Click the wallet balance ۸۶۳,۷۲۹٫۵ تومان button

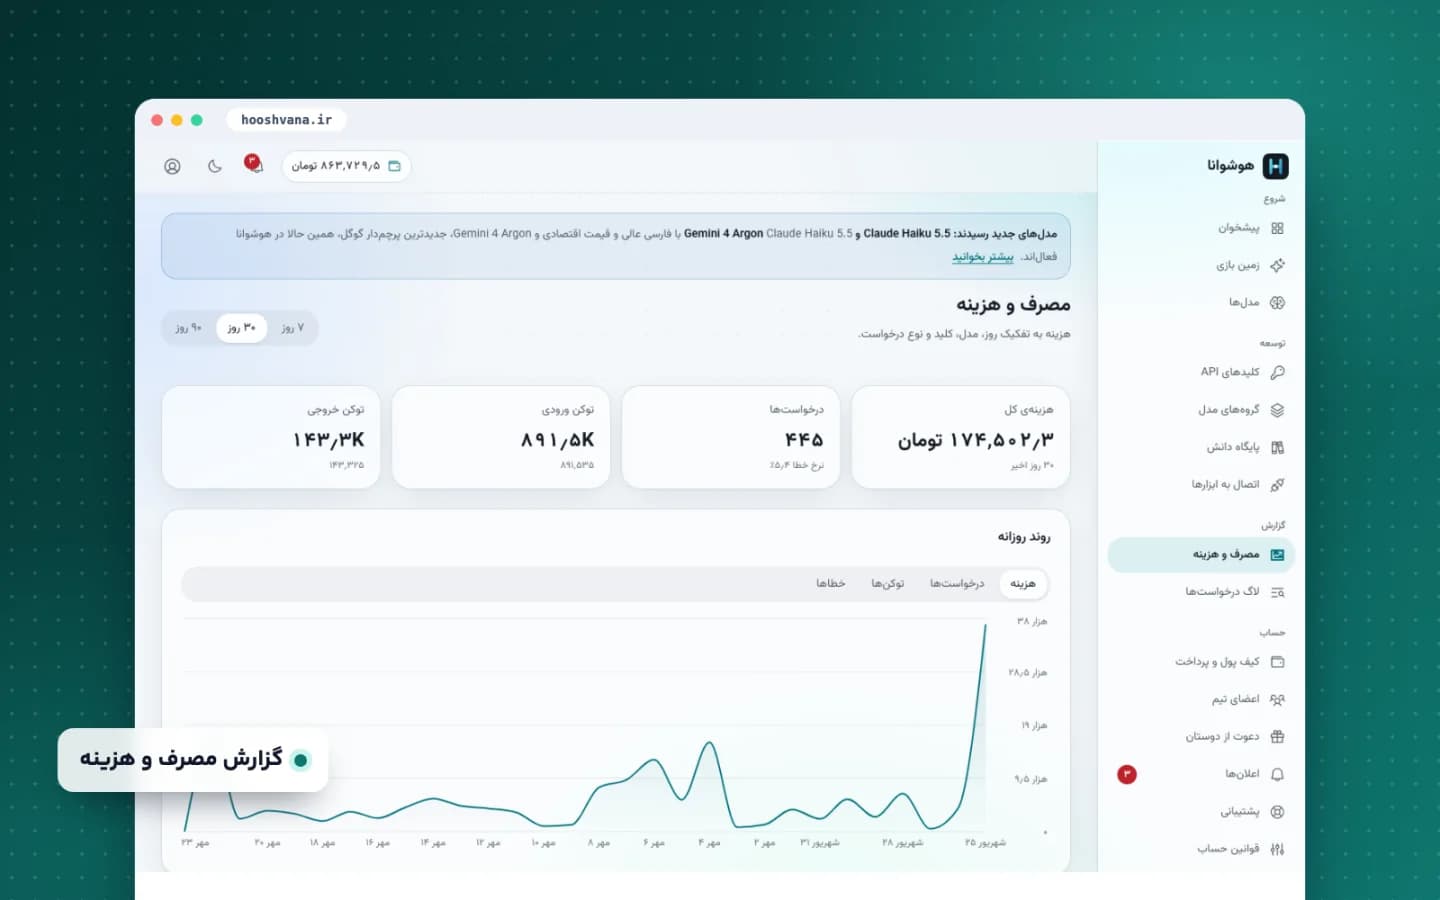[x=346, y=166]
